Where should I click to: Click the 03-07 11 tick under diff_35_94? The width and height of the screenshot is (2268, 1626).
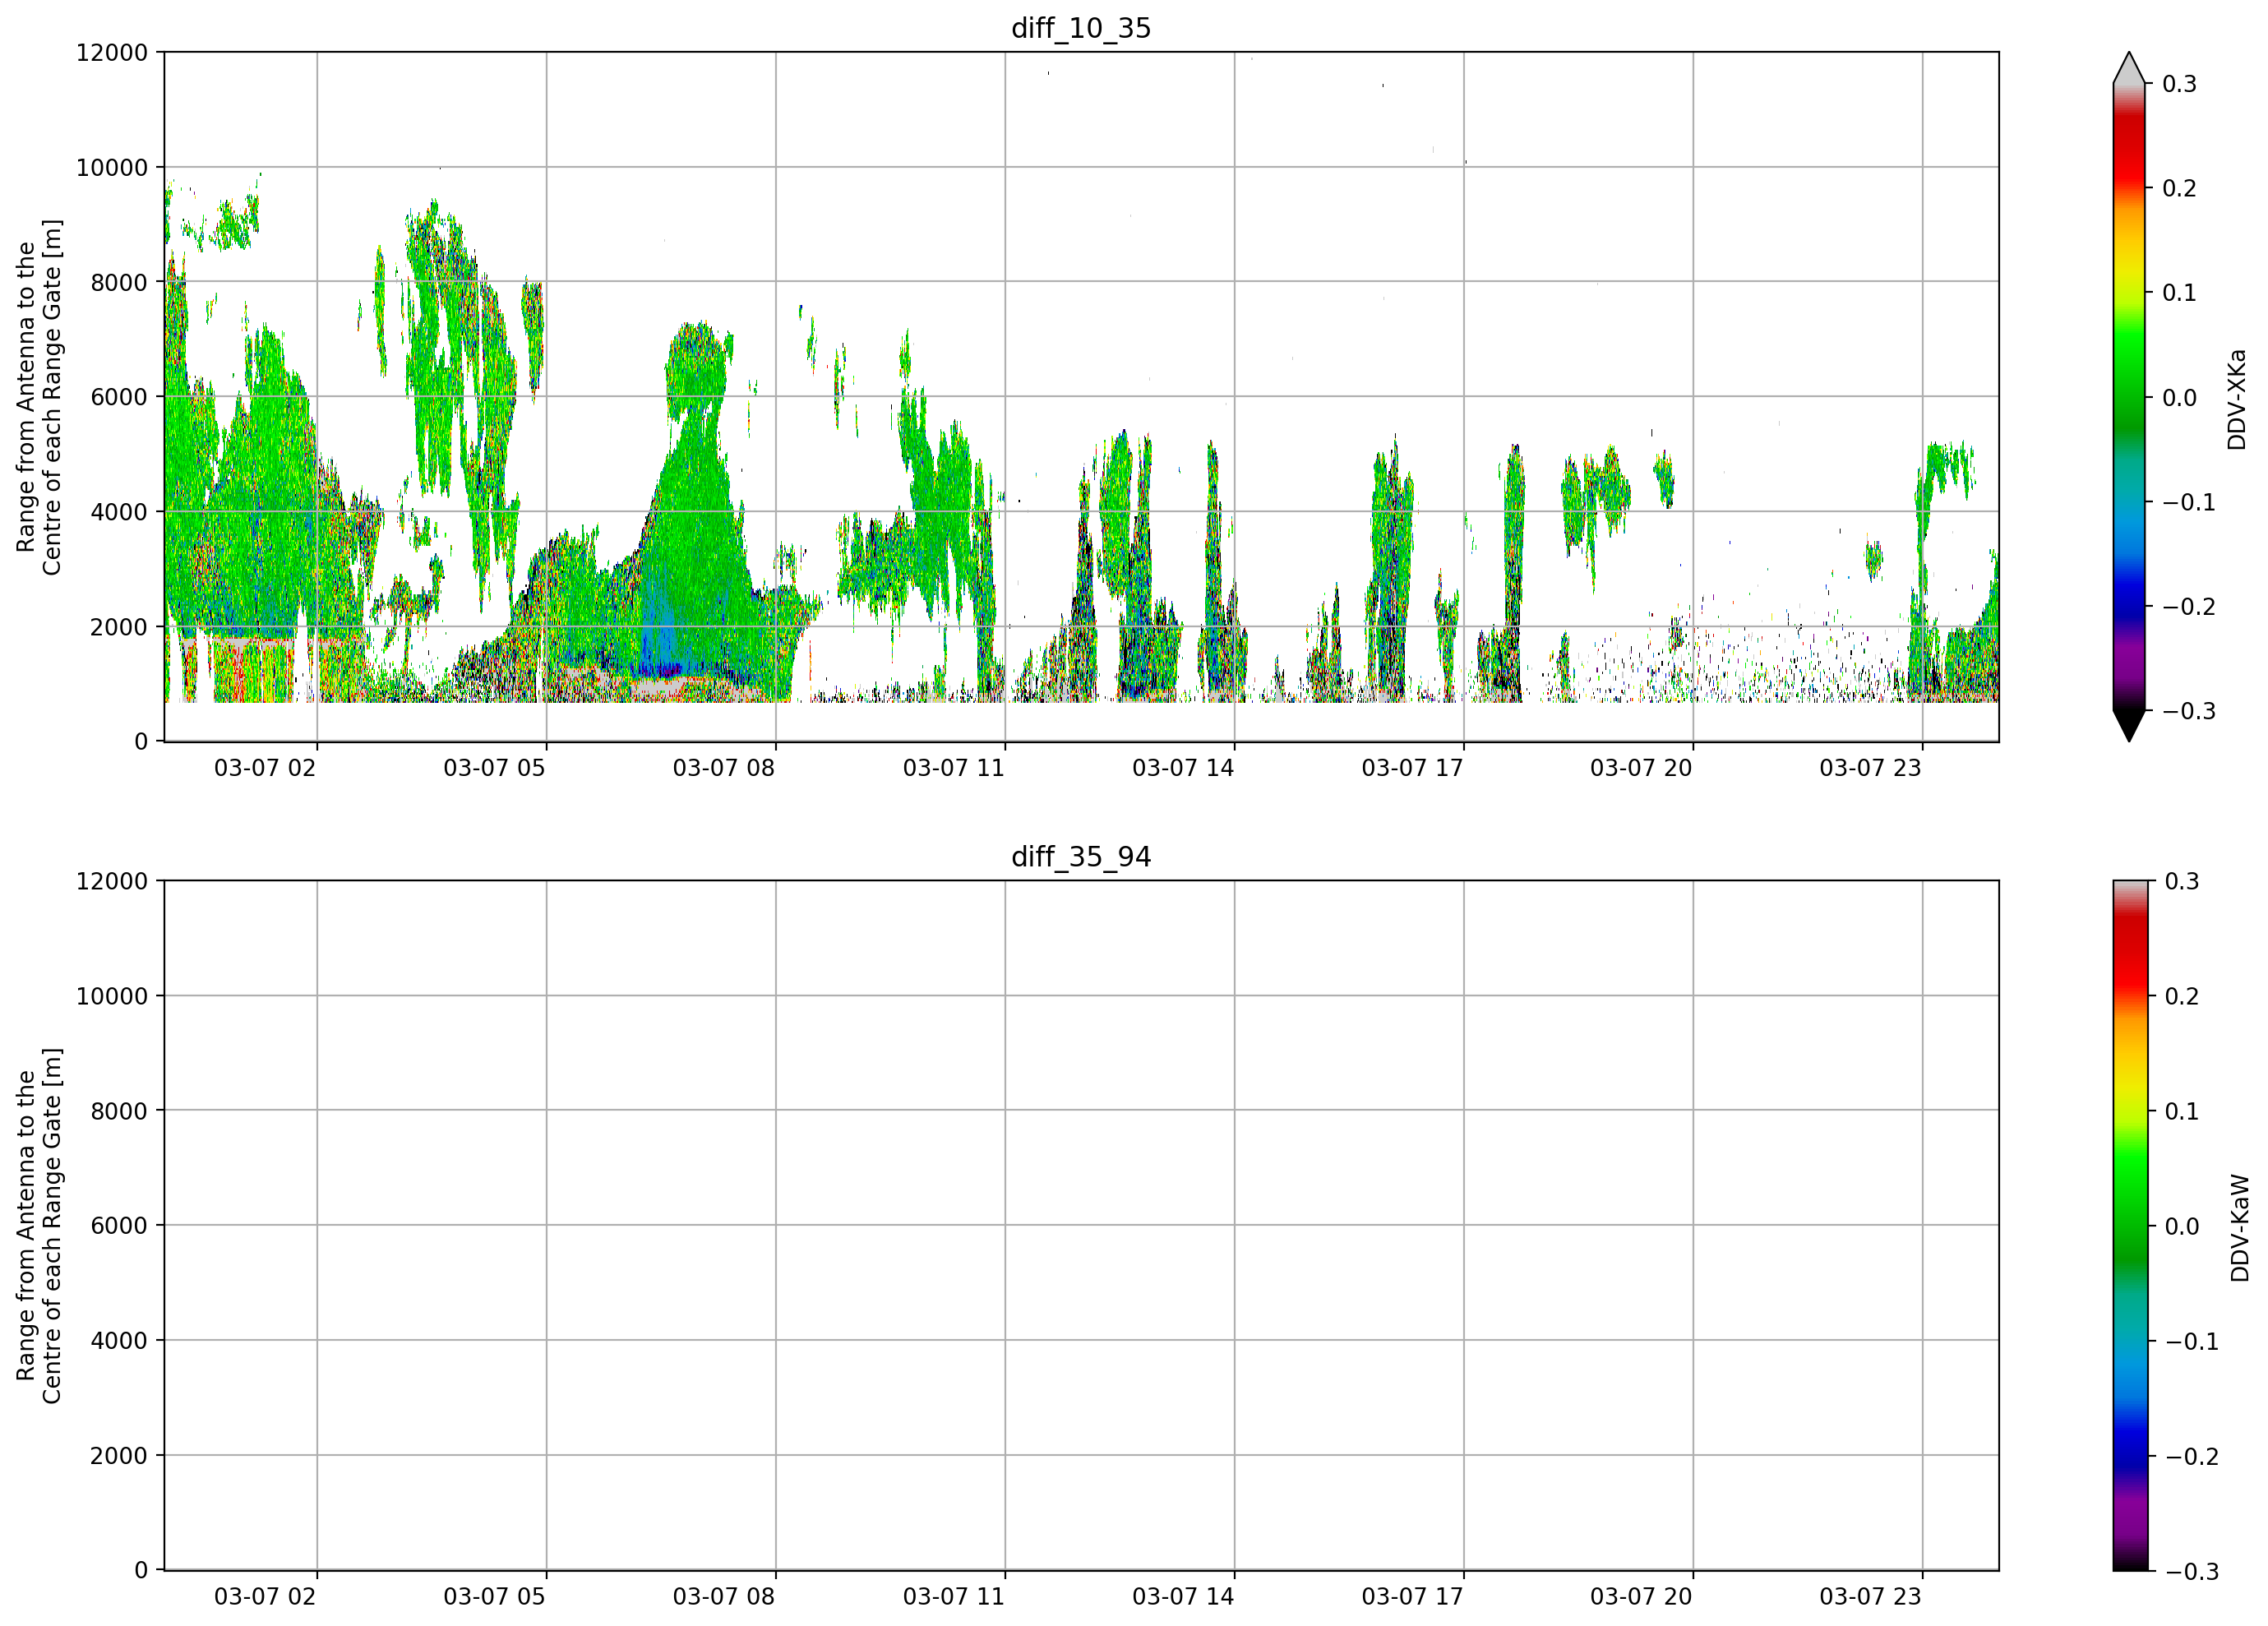[953, 1596]
